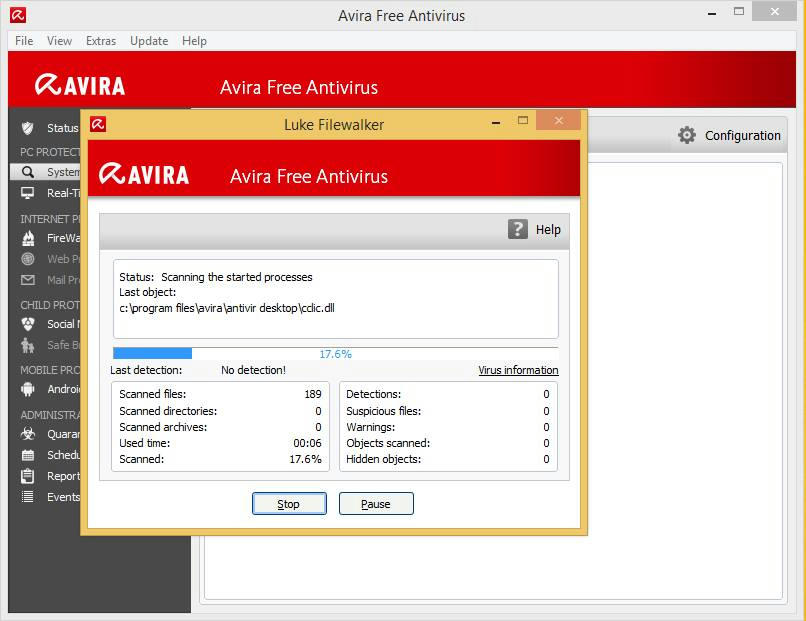Click the Luke Filewalker window title
806x621 pixels.
point(334,124)
